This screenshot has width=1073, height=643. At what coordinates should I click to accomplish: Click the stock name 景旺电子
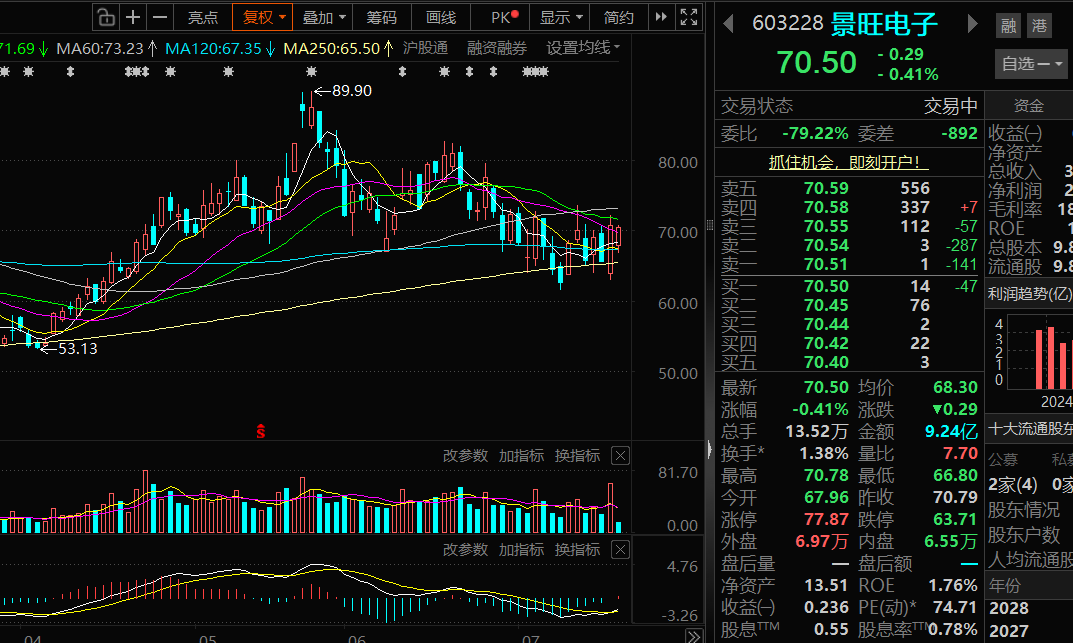click(x=884, y=25)
